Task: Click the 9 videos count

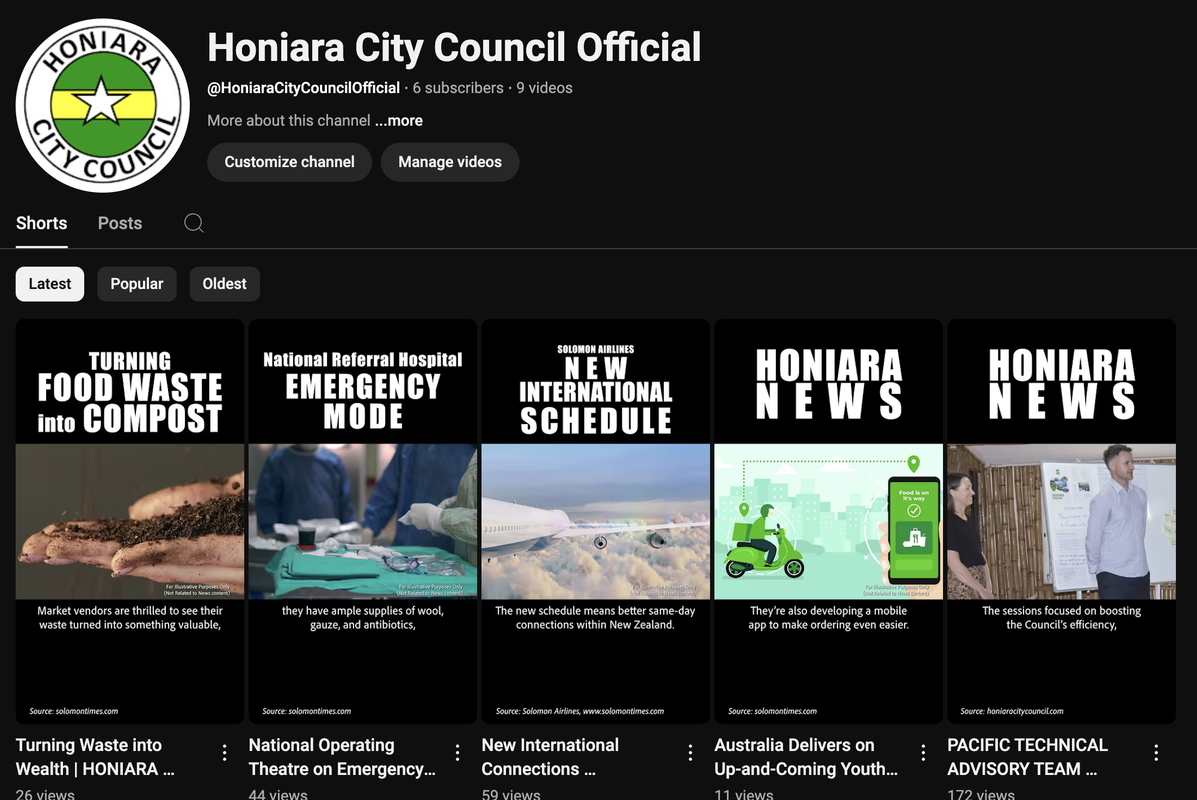Action: click(544, 88)
